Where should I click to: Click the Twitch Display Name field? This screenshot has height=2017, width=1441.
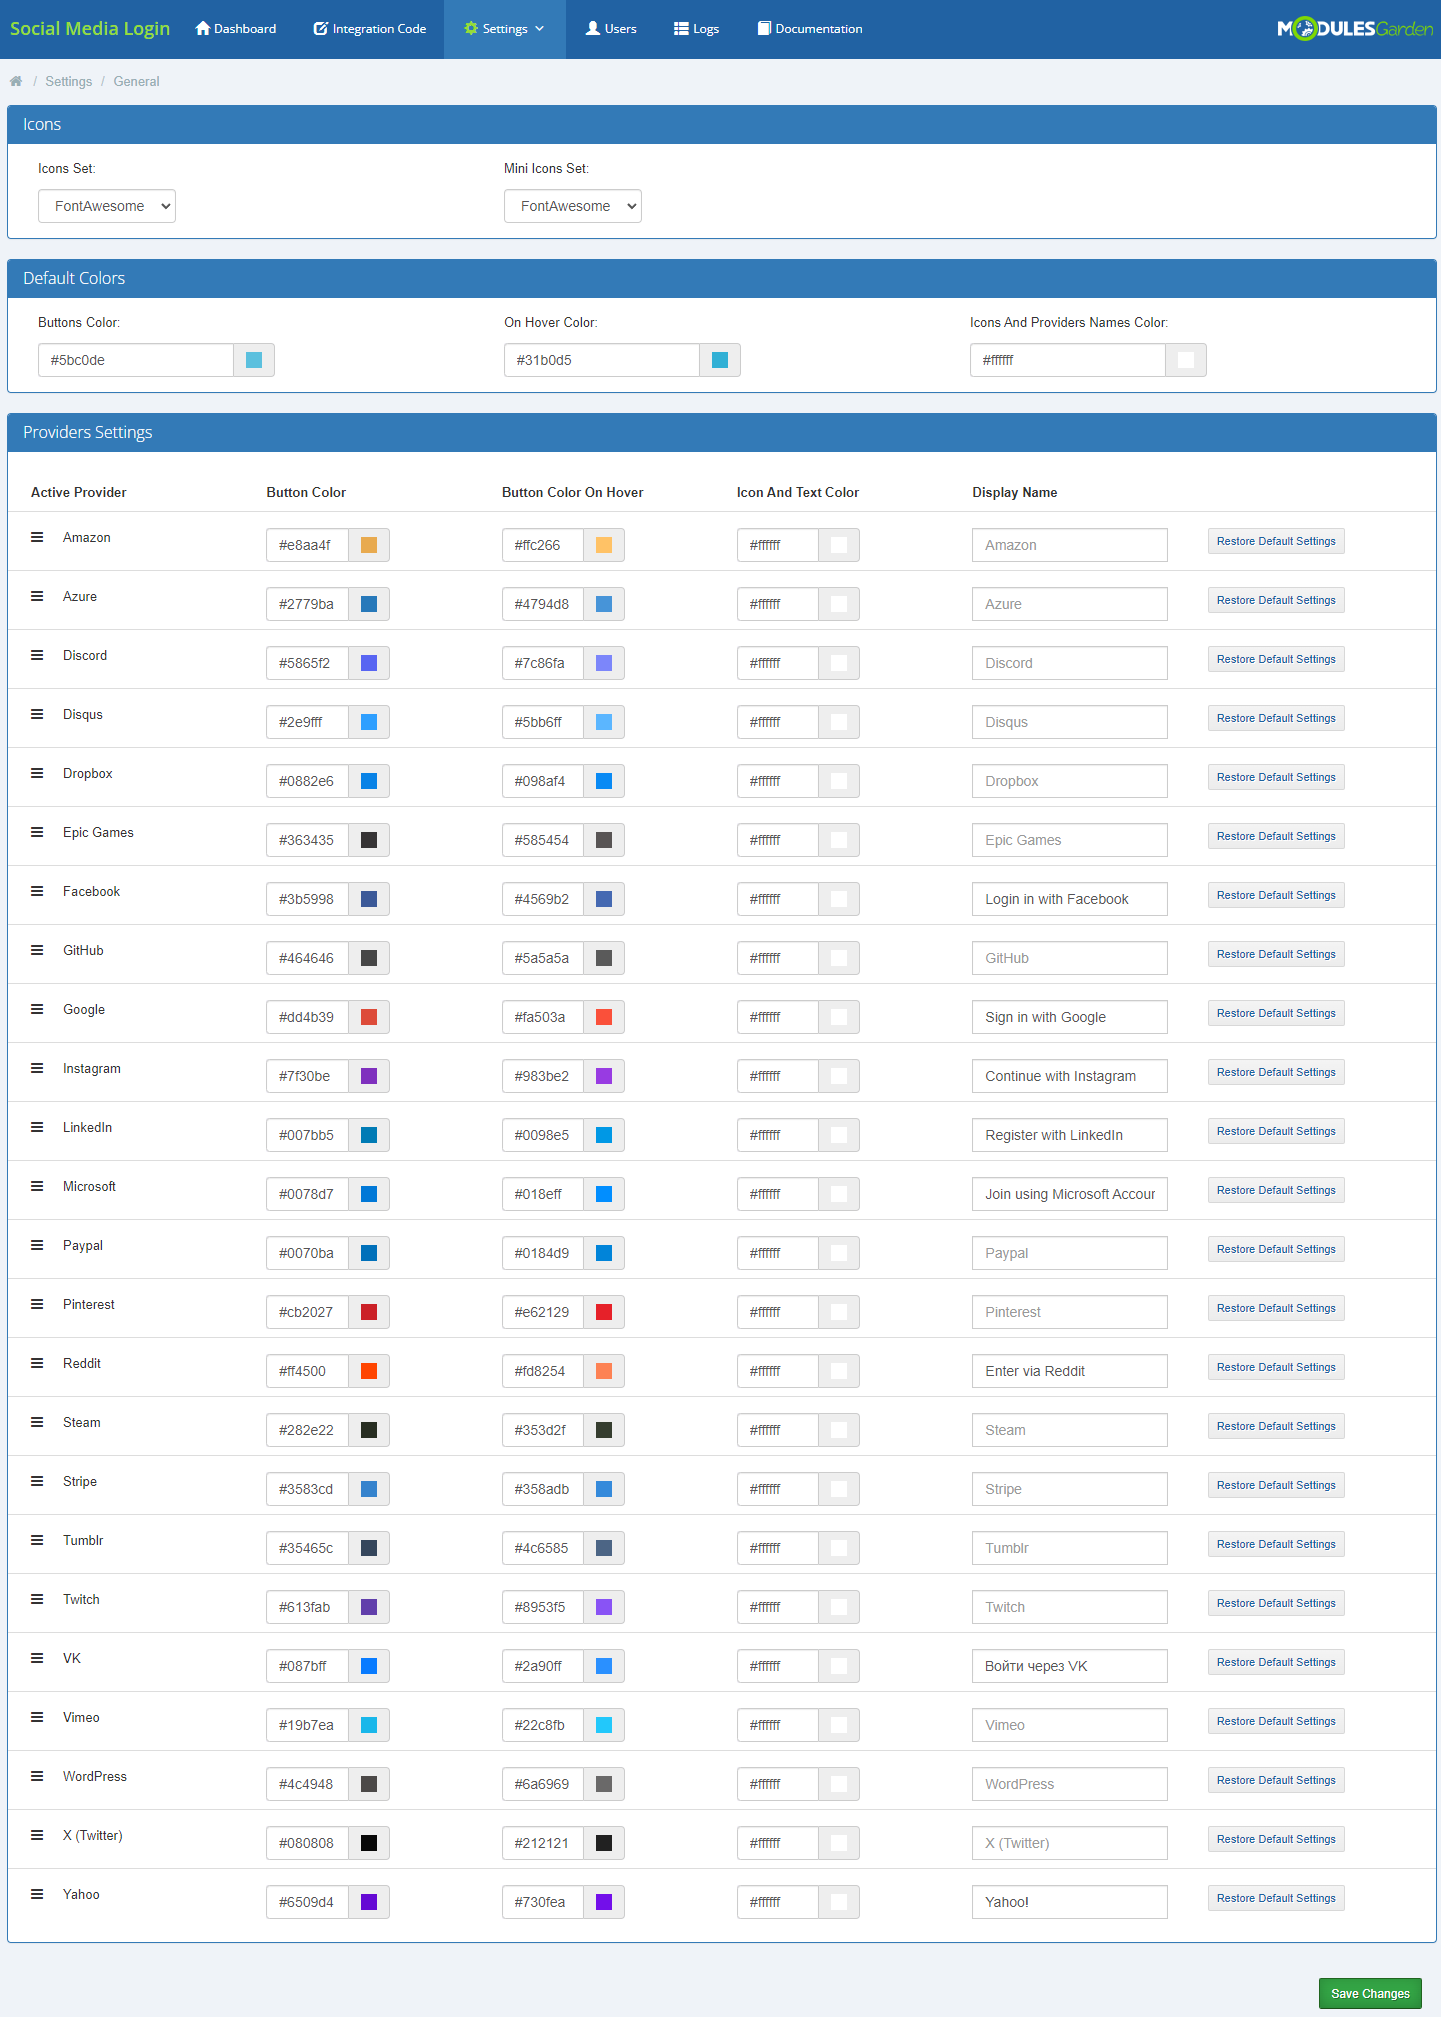click(1069, 1607)
